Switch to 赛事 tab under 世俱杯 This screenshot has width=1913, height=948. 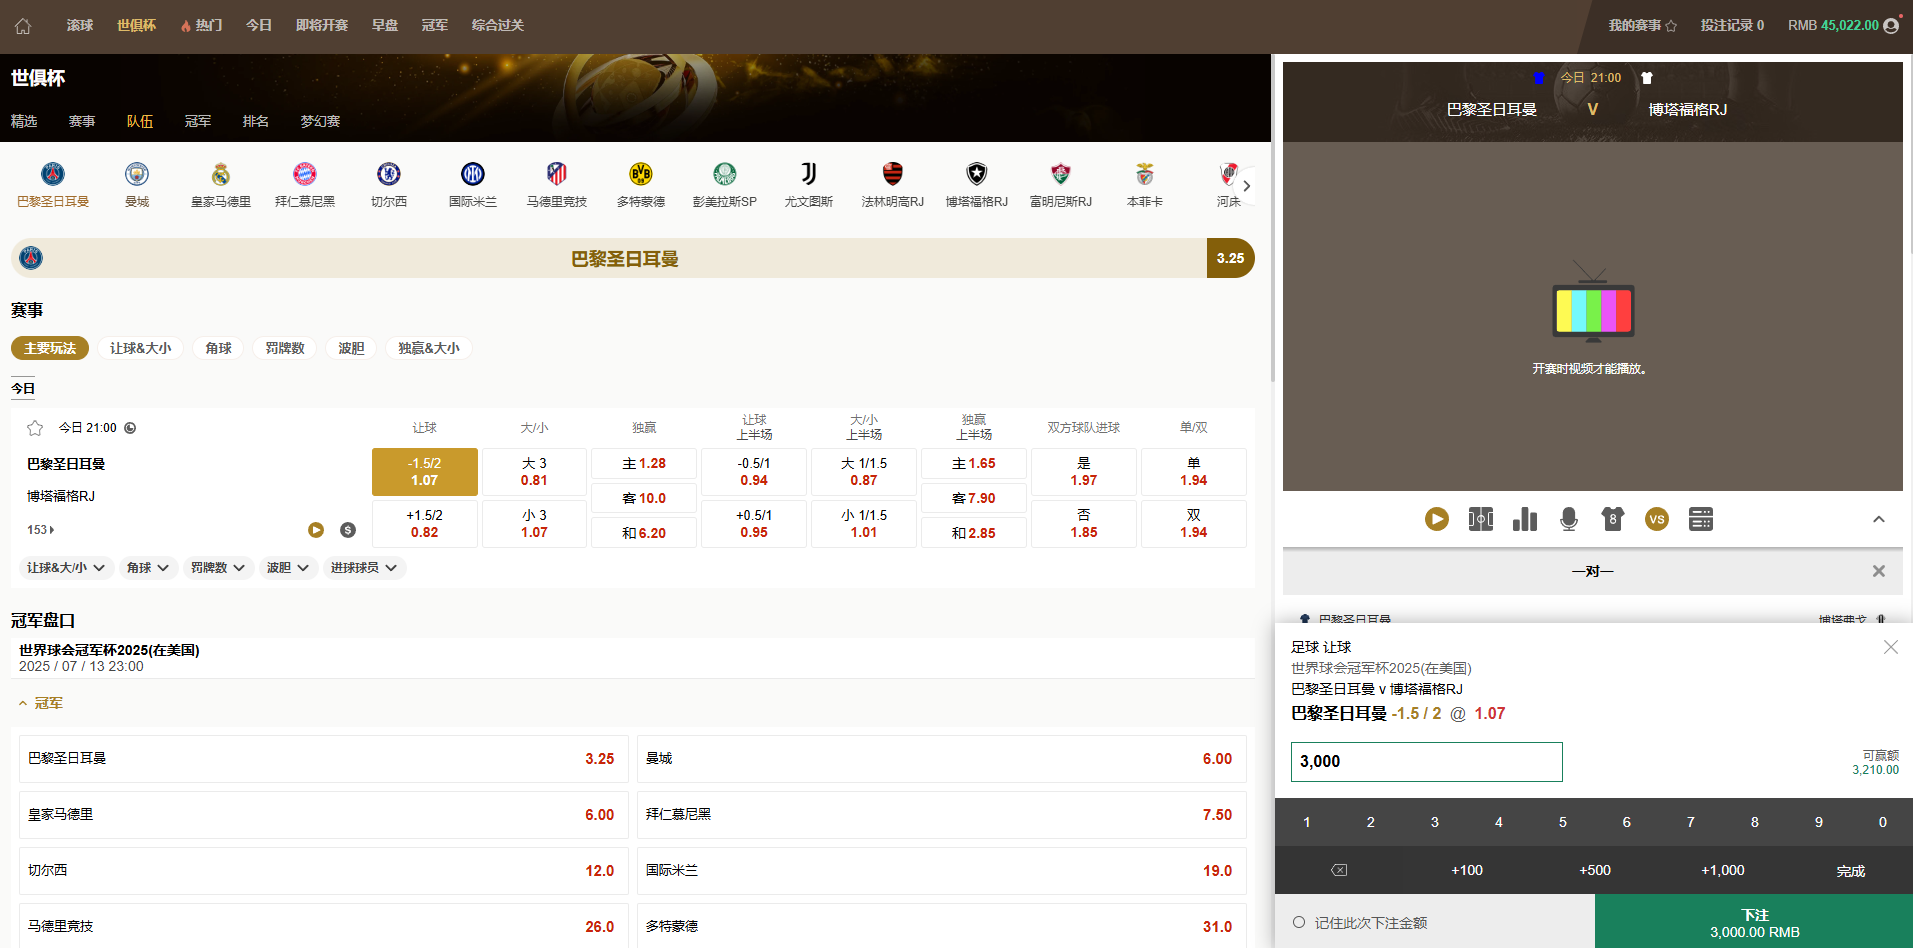(x=82, y=121)
